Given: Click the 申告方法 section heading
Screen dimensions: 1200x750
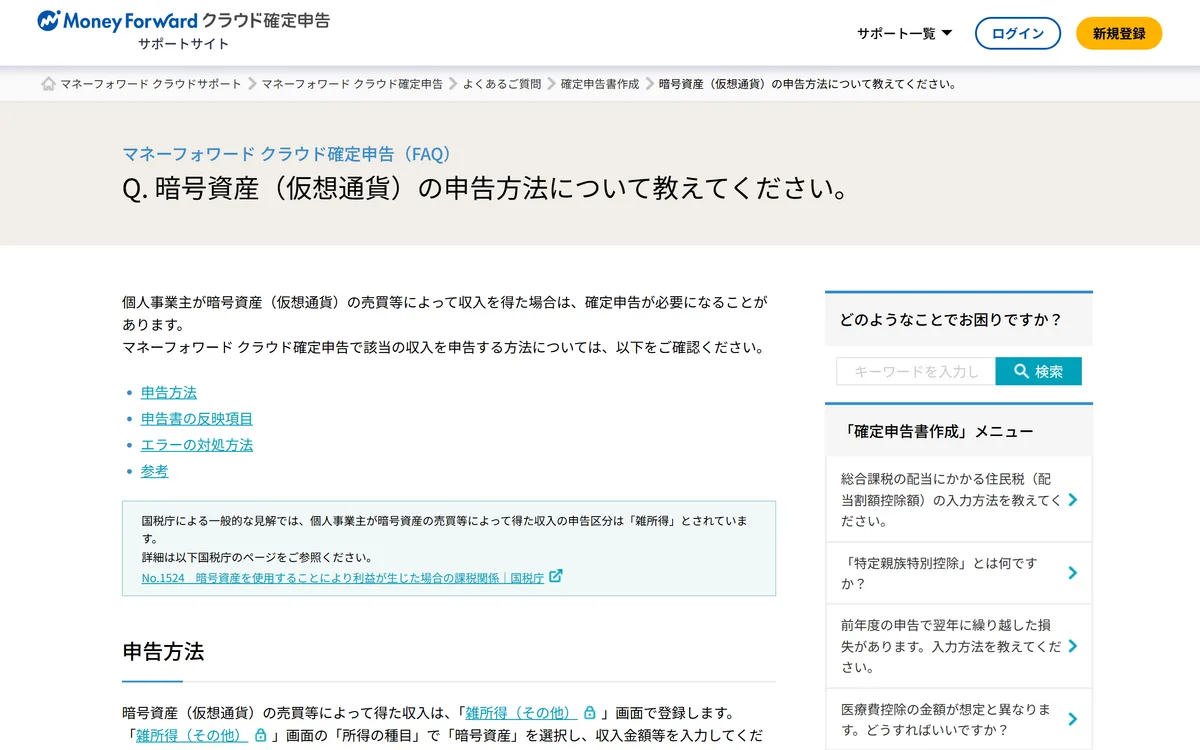Looking at the screenshot, I should pos(163,652).
